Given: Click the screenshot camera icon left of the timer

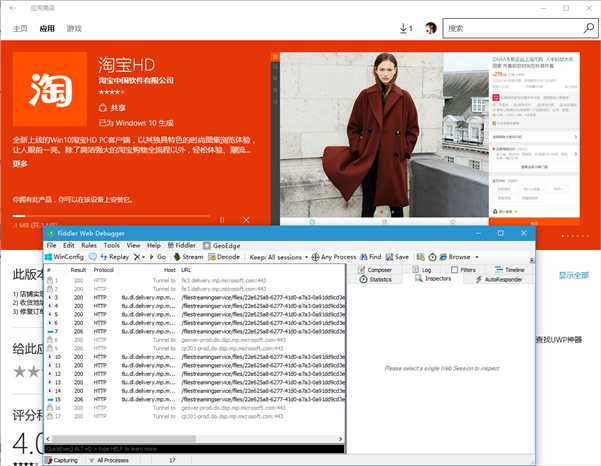Looking at the screenshot, I should [420, 257].
